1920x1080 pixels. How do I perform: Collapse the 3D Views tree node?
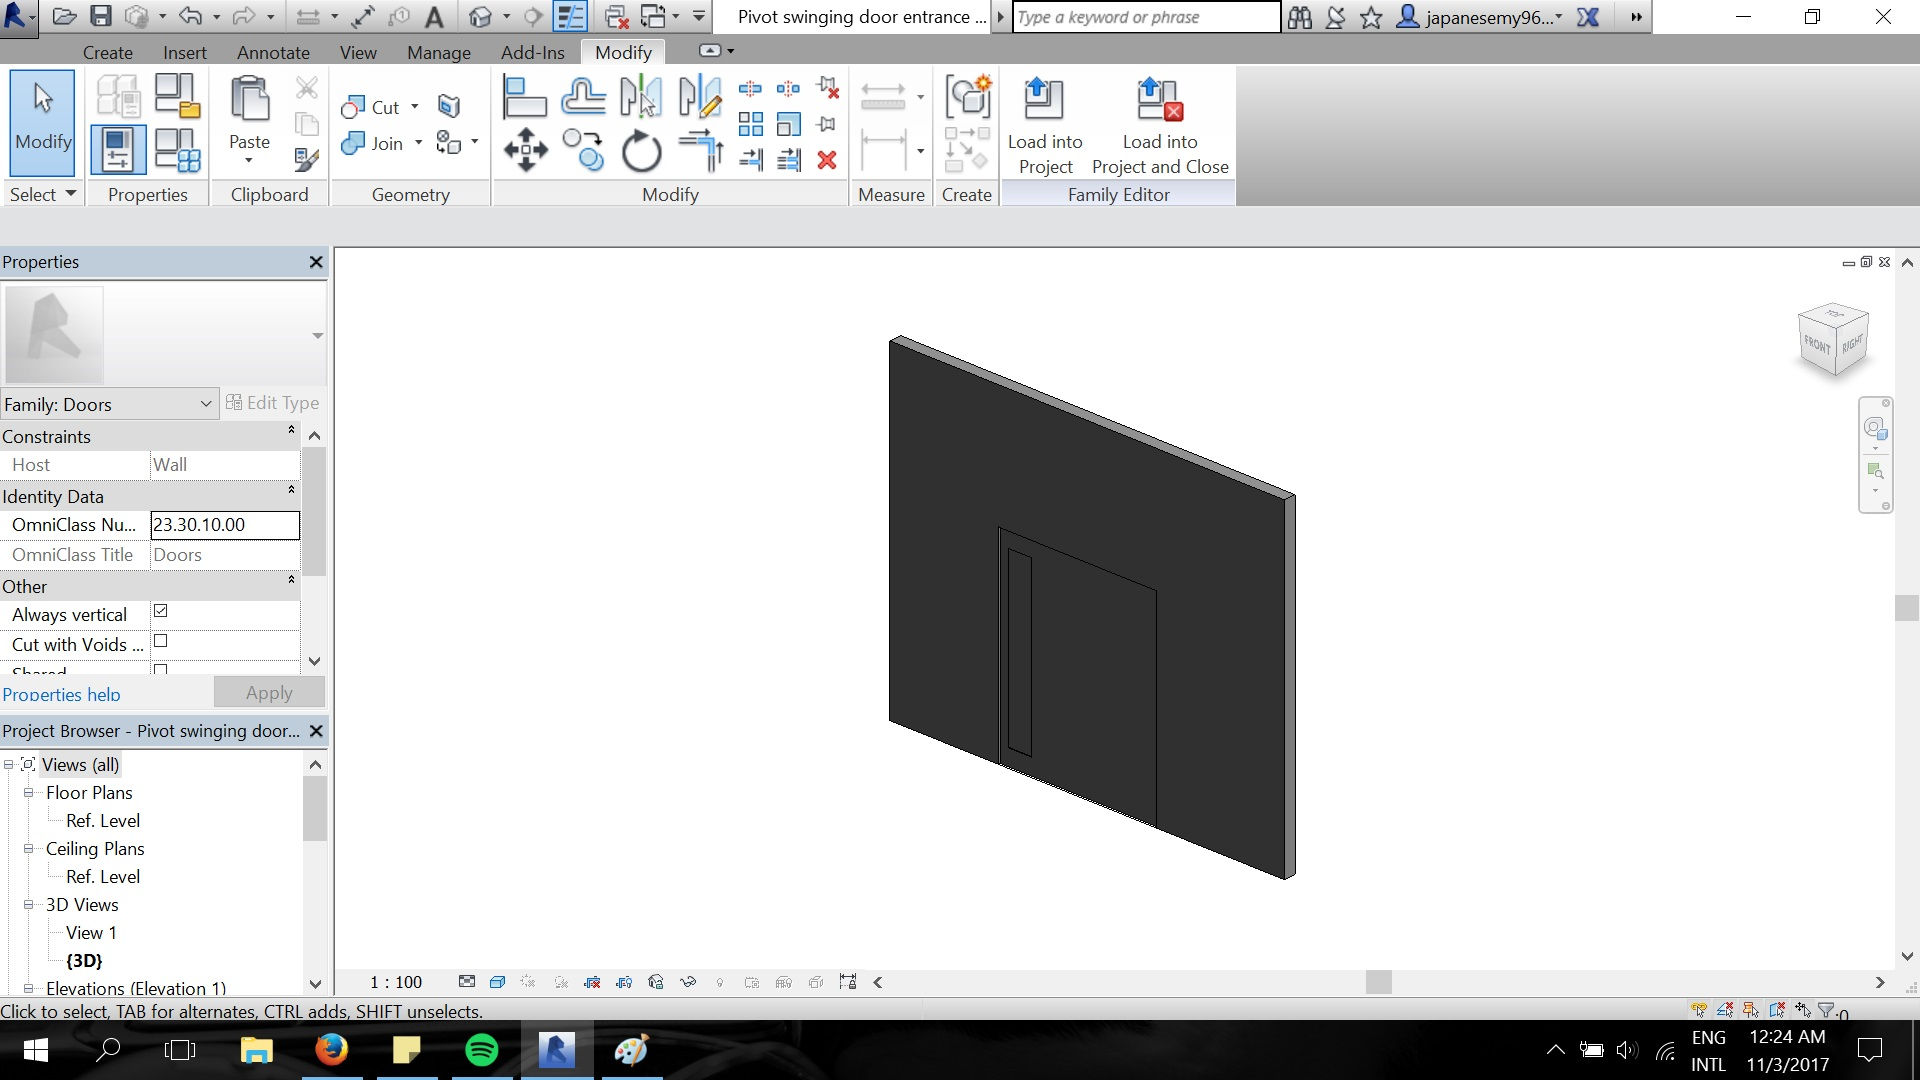tap(29, 904)
